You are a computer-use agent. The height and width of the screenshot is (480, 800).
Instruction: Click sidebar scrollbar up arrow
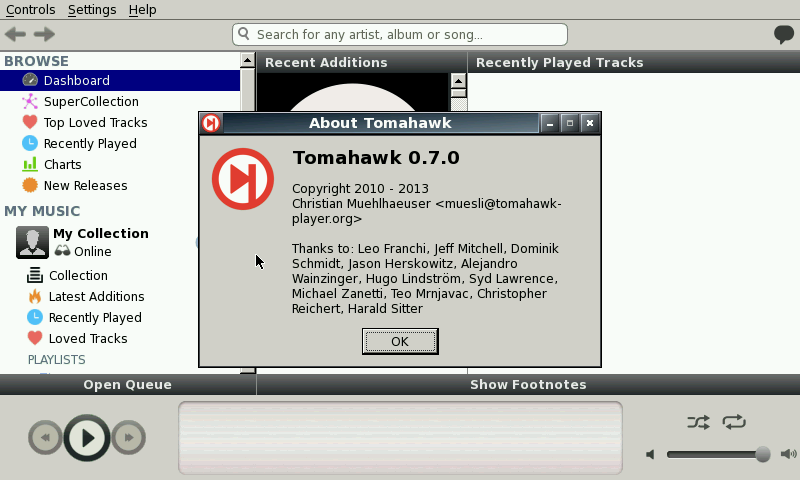click(247, 60)
